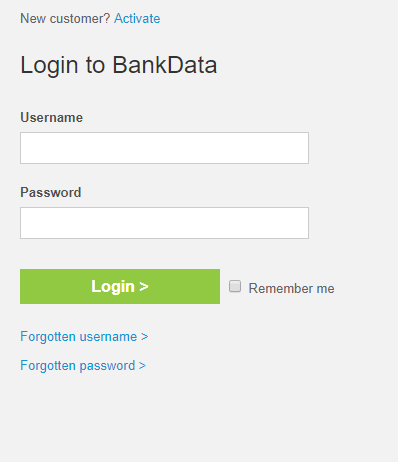This screenshot has width=398, height=462.
Task: Select the Password field label
Action: (x=51, y=192)
